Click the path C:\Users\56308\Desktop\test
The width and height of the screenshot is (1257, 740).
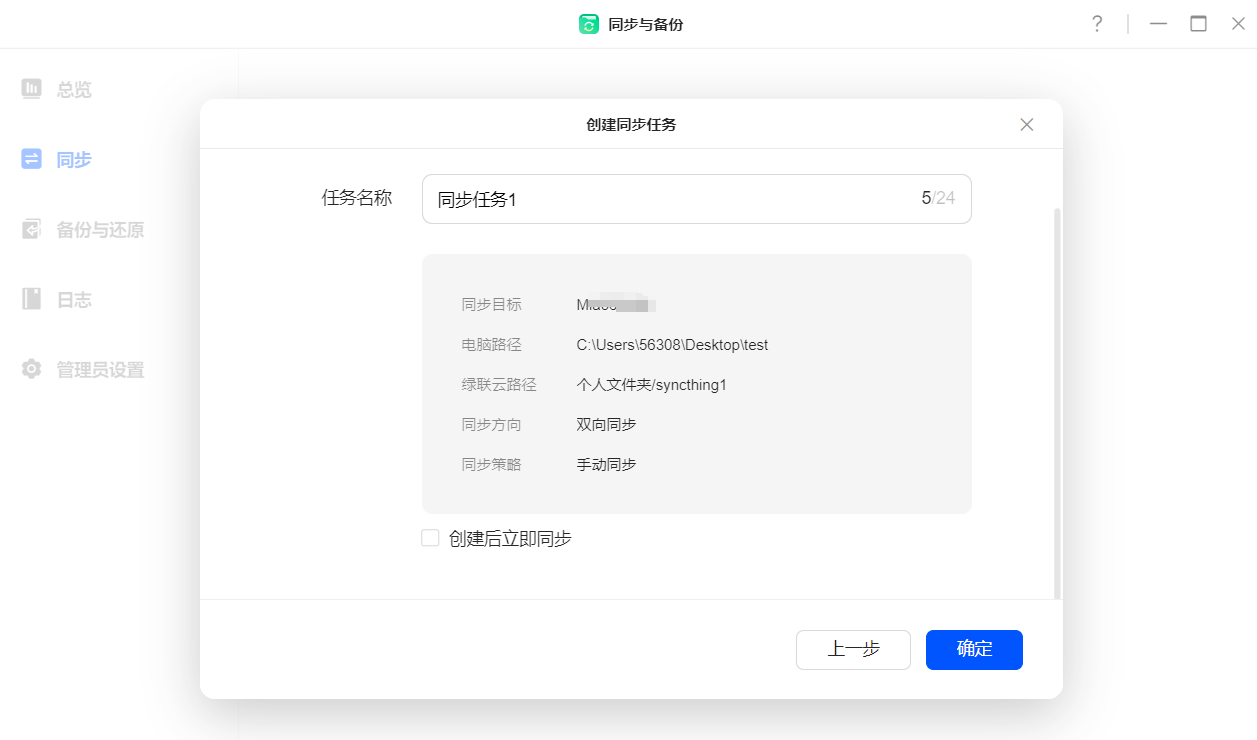pos(672,345)
